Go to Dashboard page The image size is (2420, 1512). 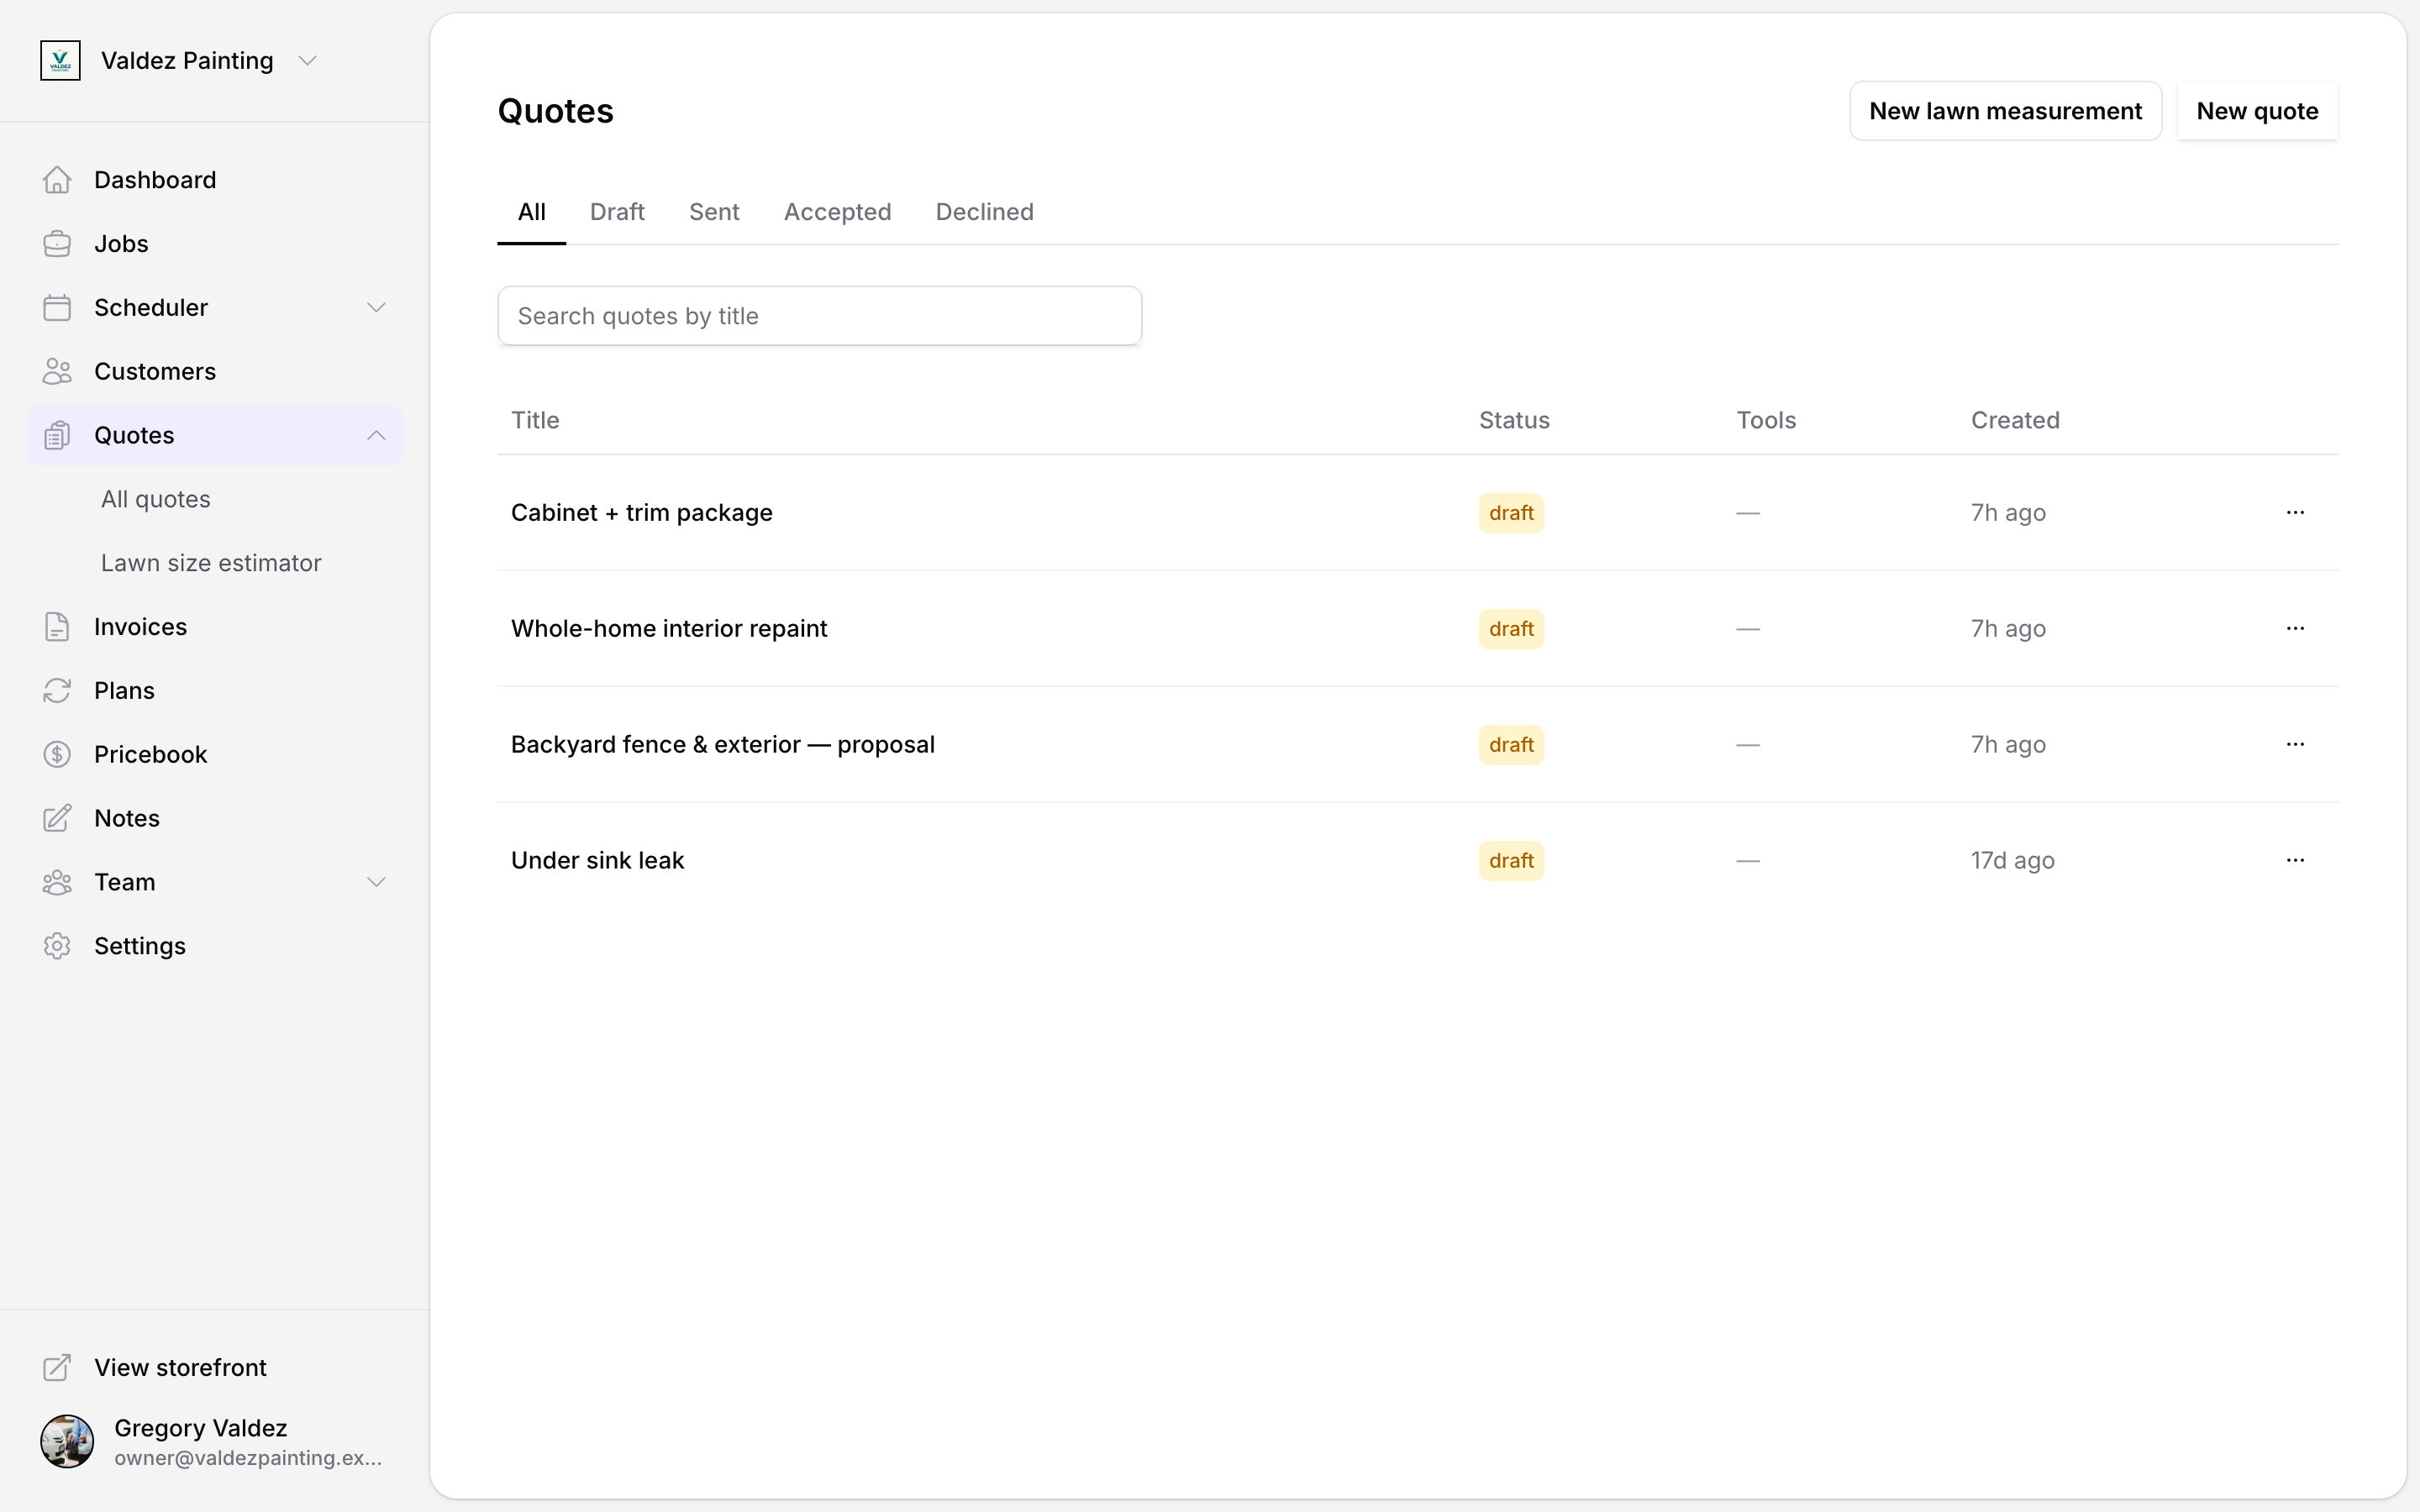tap(215, 180)
